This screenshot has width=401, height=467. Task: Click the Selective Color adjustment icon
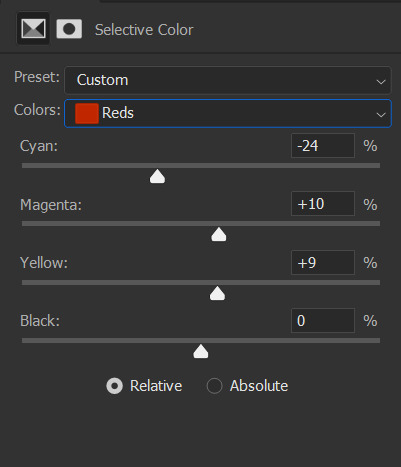pos(33,29)
